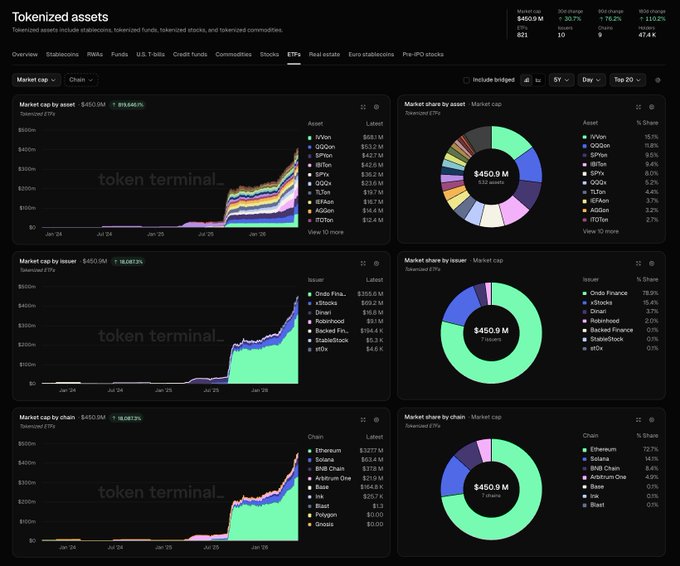Click StableStock row in Market cap by issuer legend
This screenshot has height=566, width=680.
pyautogui.click(x=345, y=340)
